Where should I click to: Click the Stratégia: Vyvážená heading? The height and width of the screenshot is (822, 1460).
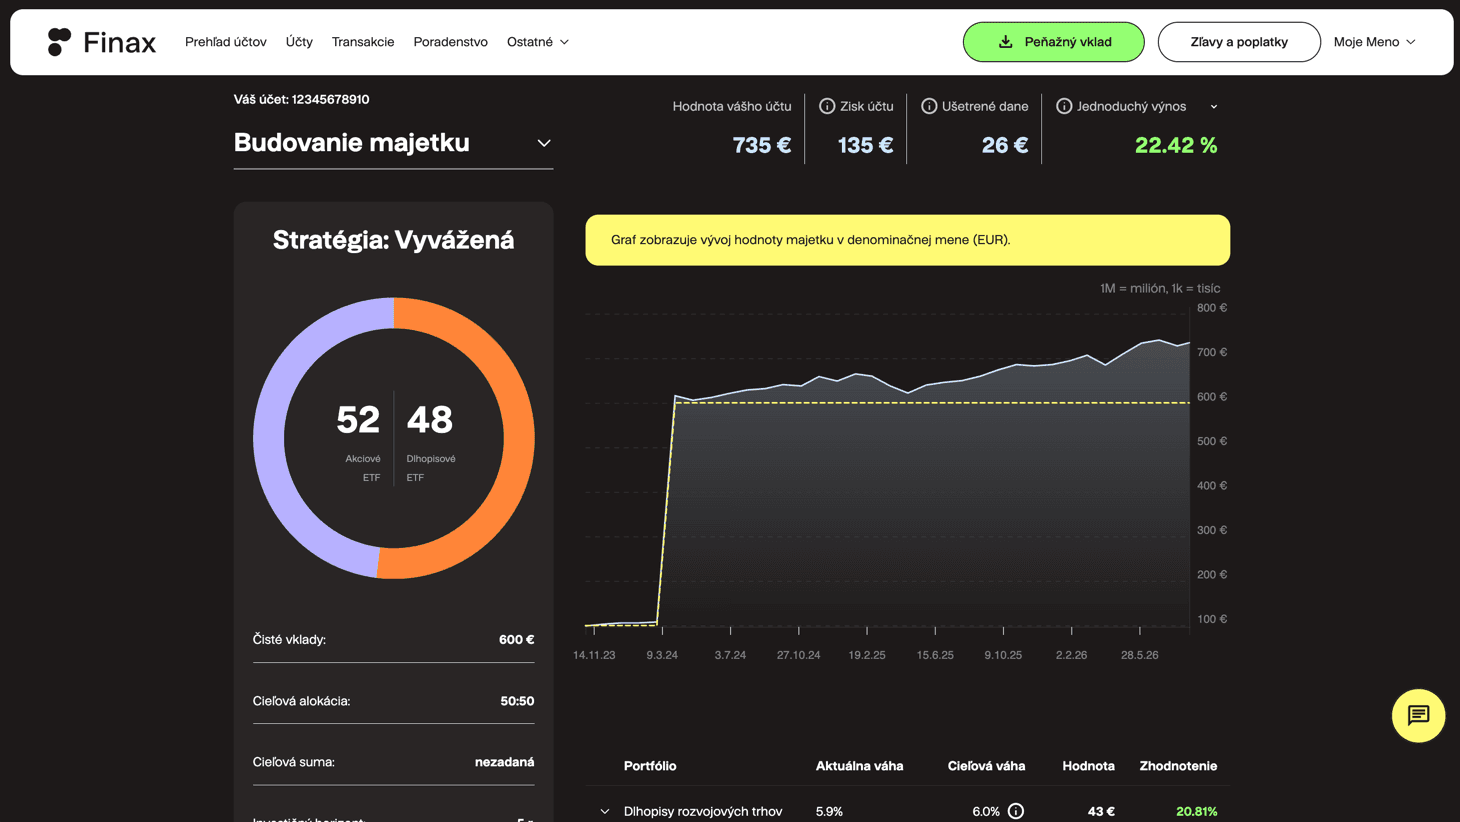(x=393, y=240)
